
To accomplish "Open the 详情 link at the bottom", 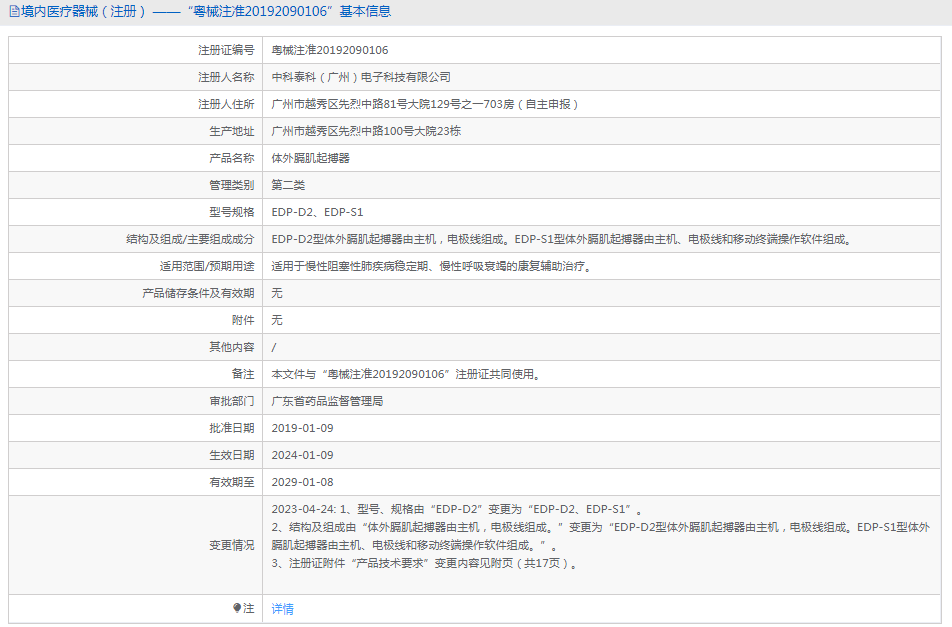I will click(281, 608).
